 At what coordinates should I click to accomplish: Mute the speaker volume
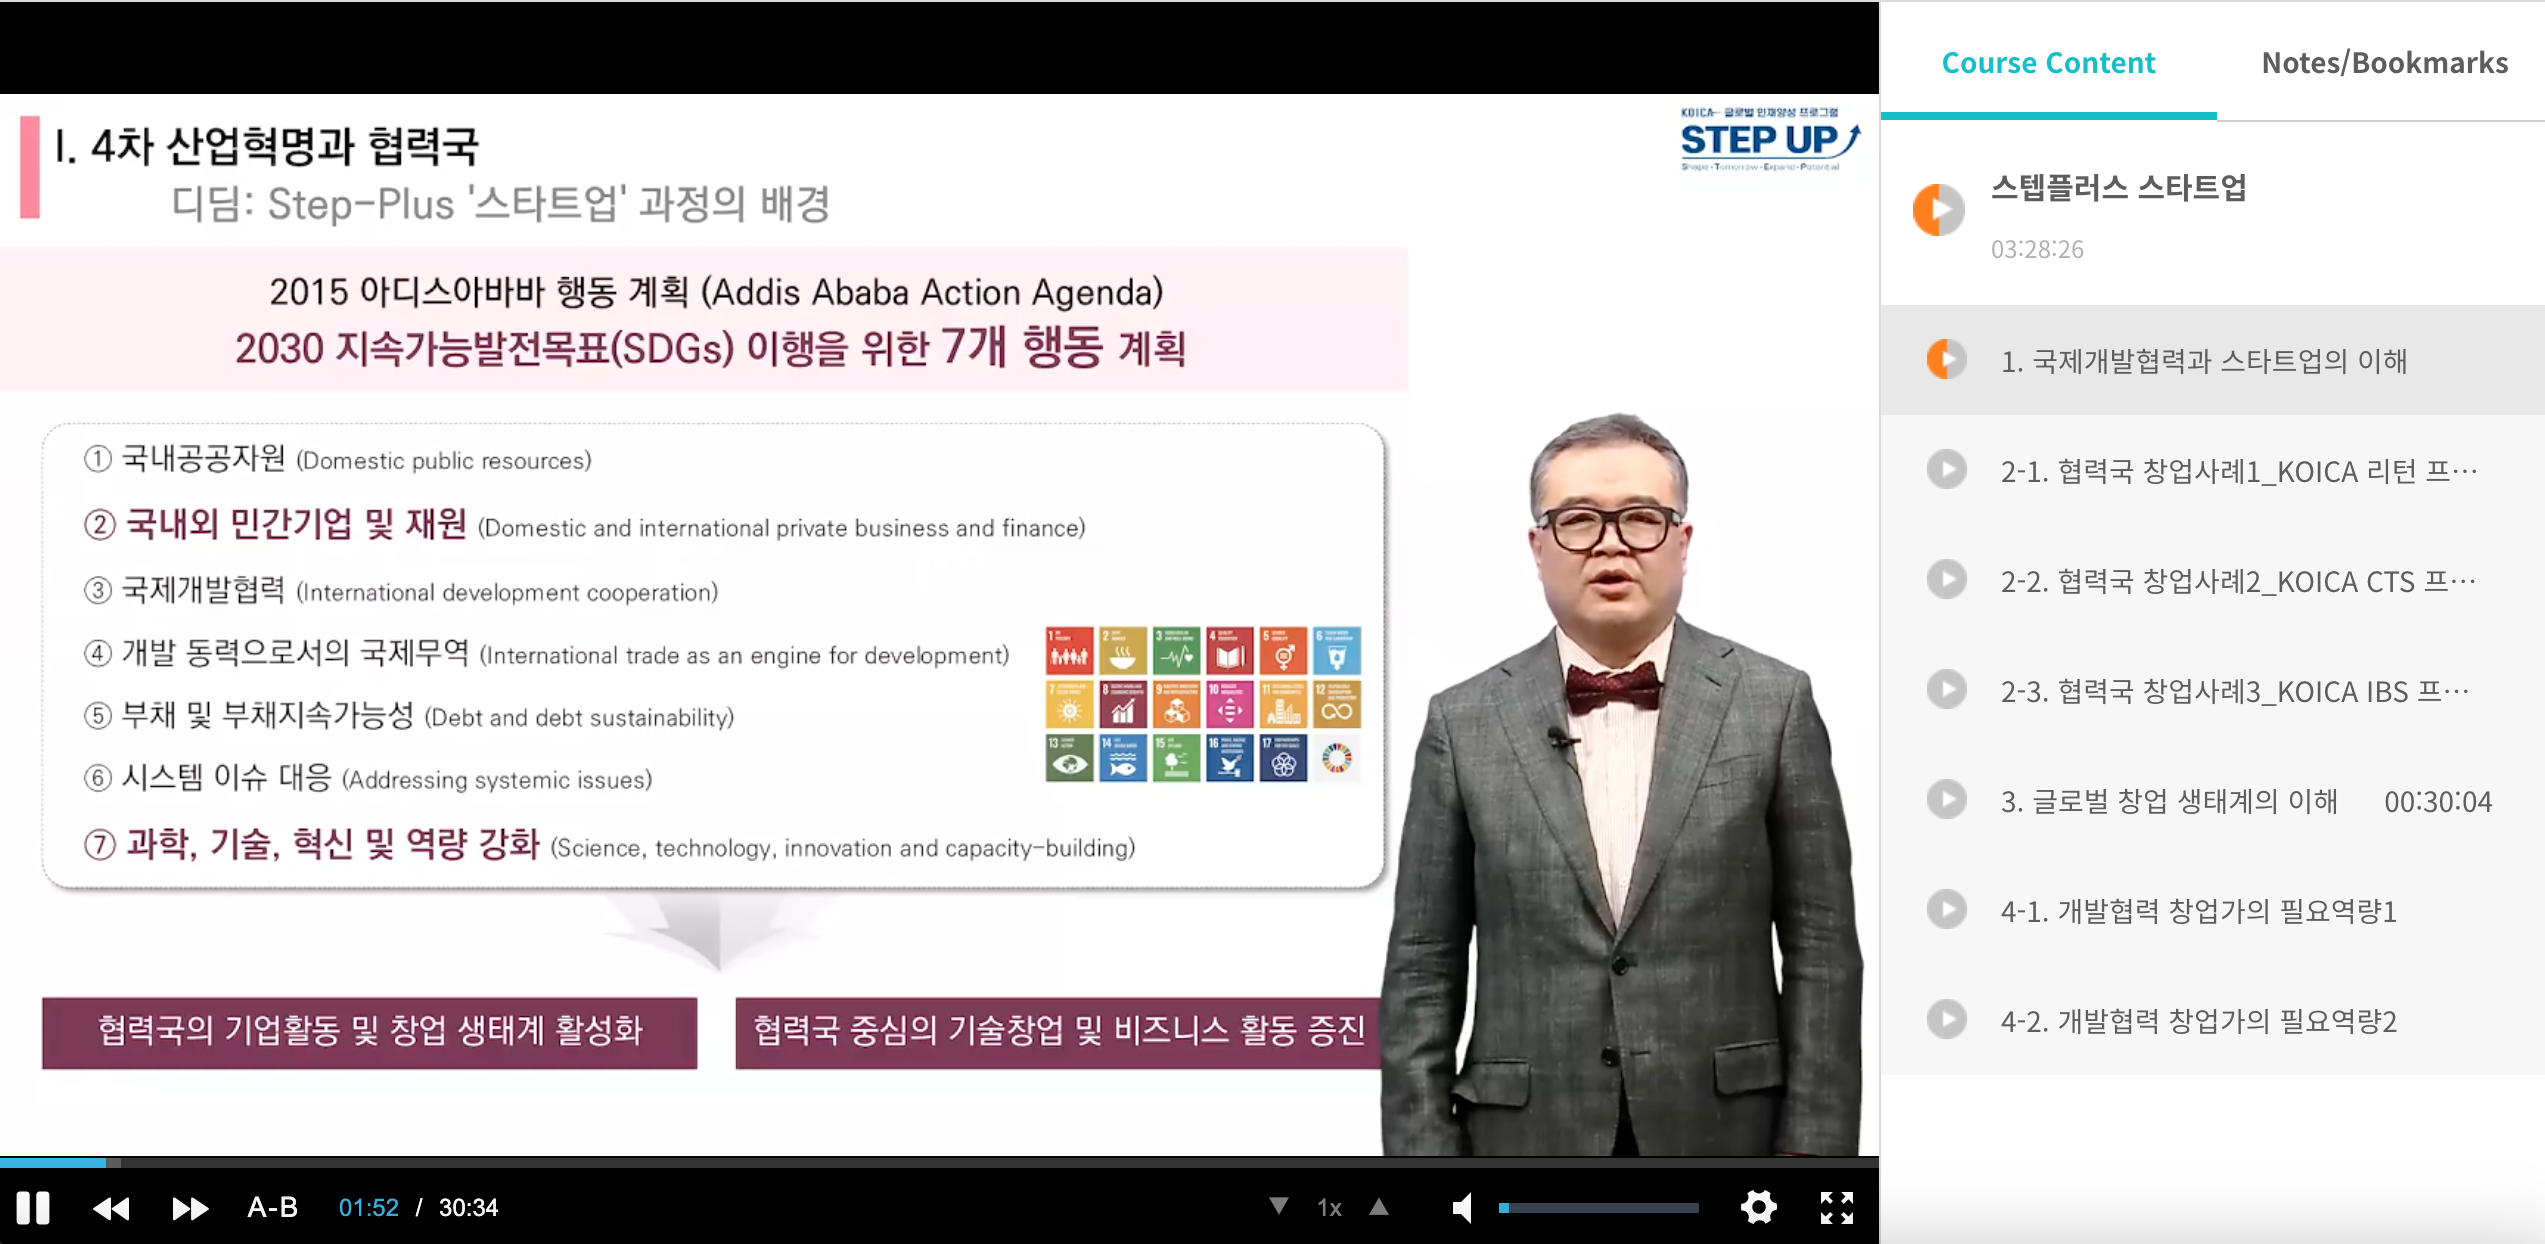click(x=1462, y=1208)
